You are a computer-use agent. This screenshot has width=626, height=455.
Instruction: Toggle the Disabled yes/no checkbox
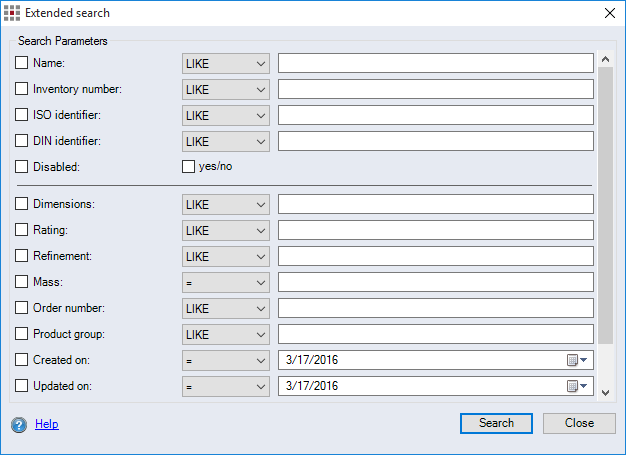pos(188,167)
